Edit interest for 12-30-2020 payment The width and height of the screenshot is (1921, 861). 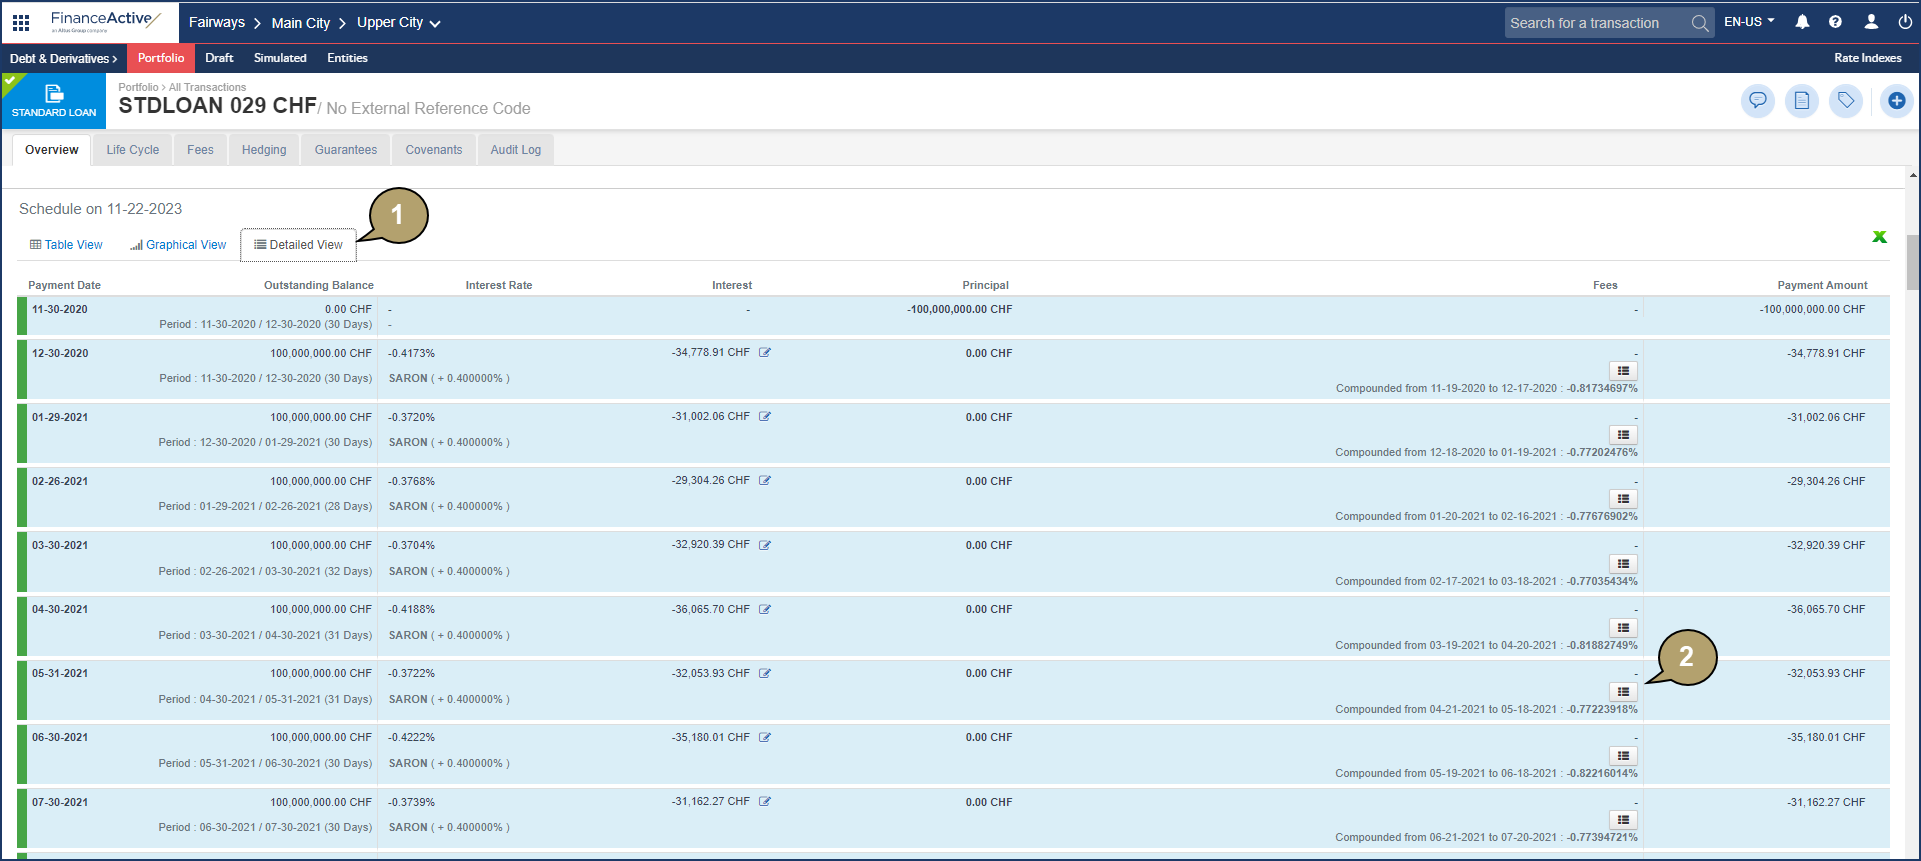765,353
